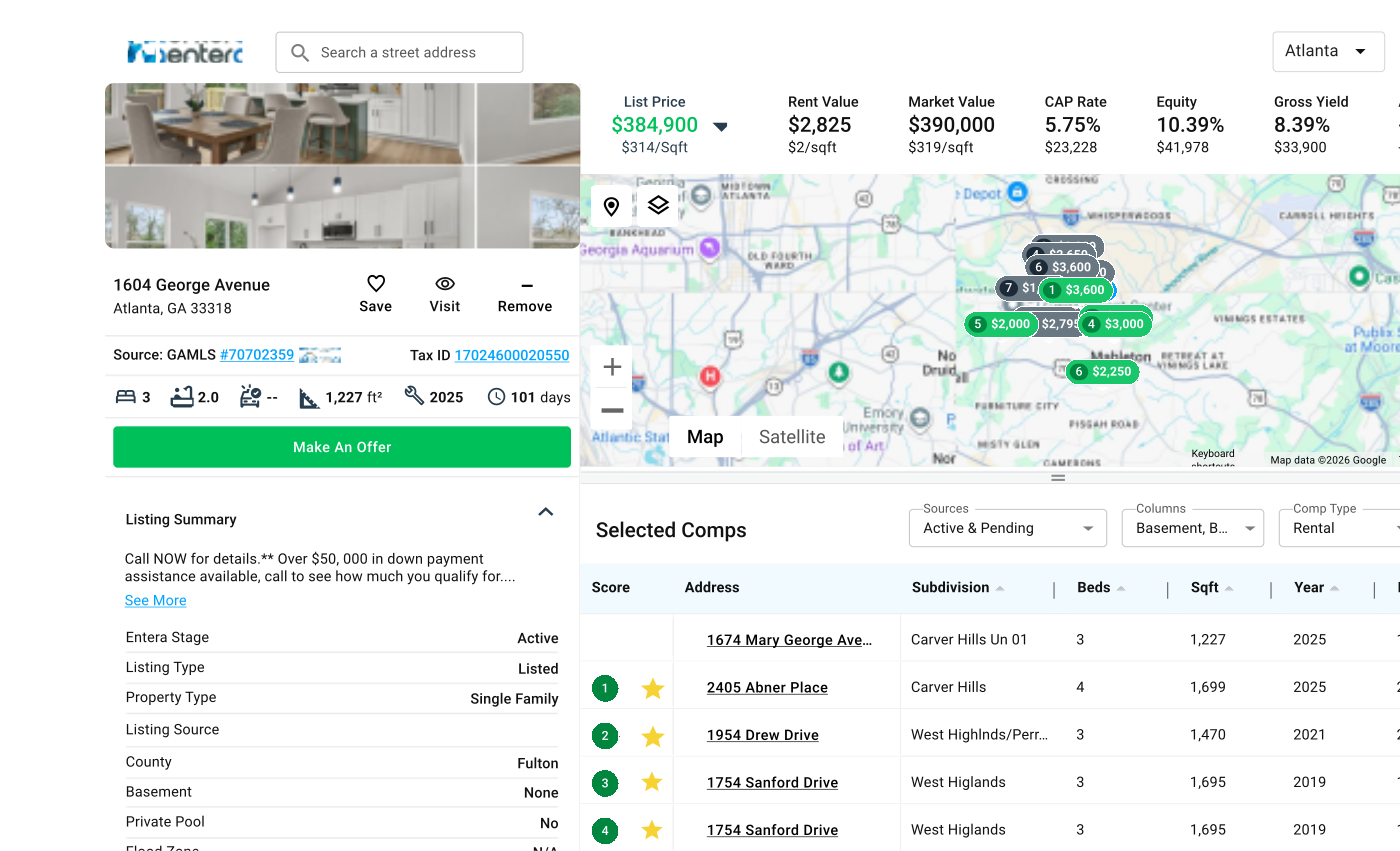The image size is (1400, 851).
Task: Open the Comp Type dropdown
Action: coord(1339,528)
